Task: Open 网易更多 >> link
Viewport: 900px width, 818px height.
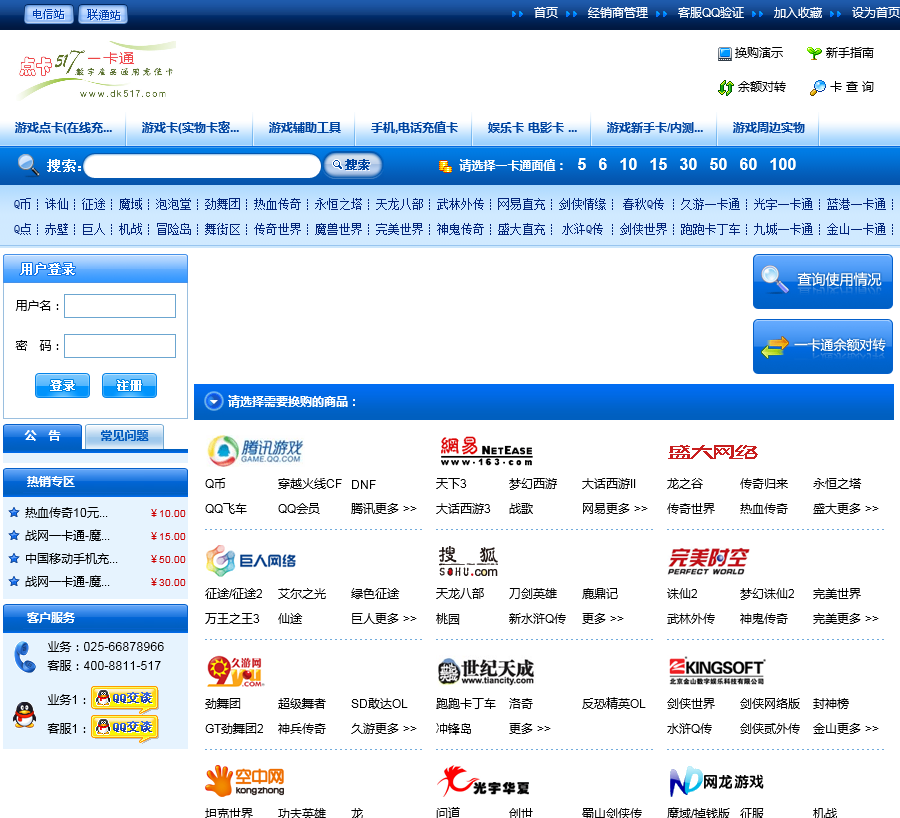Action: (614, 509)
